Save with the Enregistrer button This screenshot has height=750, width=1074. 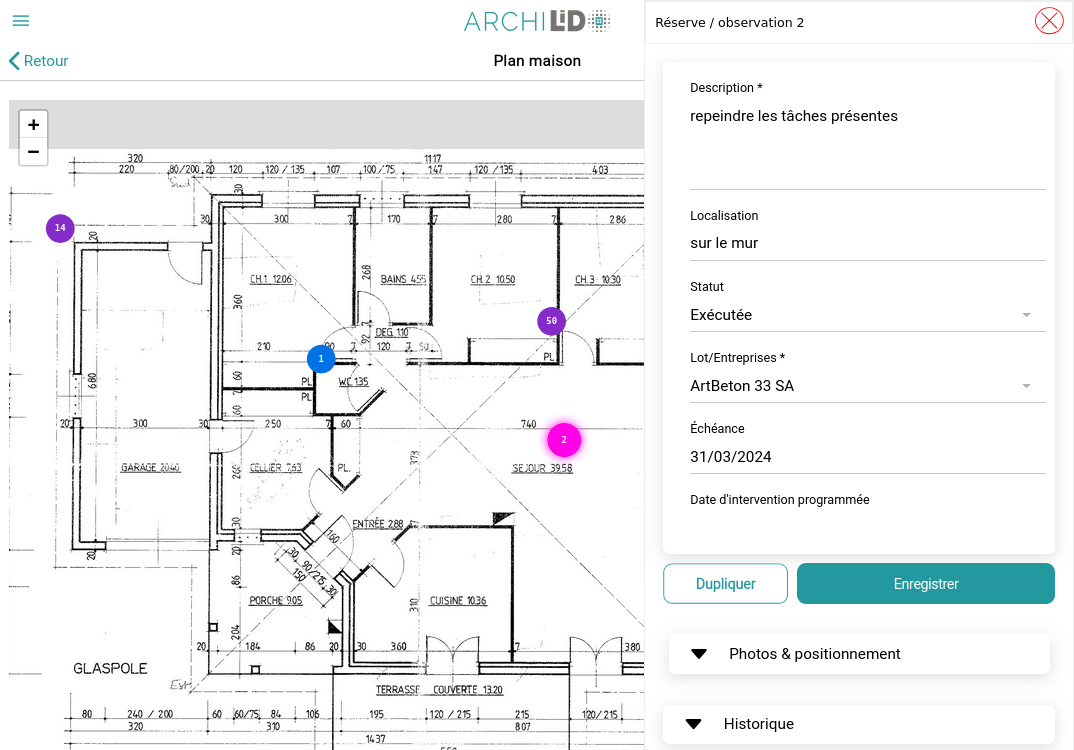(x=925, y=584)
